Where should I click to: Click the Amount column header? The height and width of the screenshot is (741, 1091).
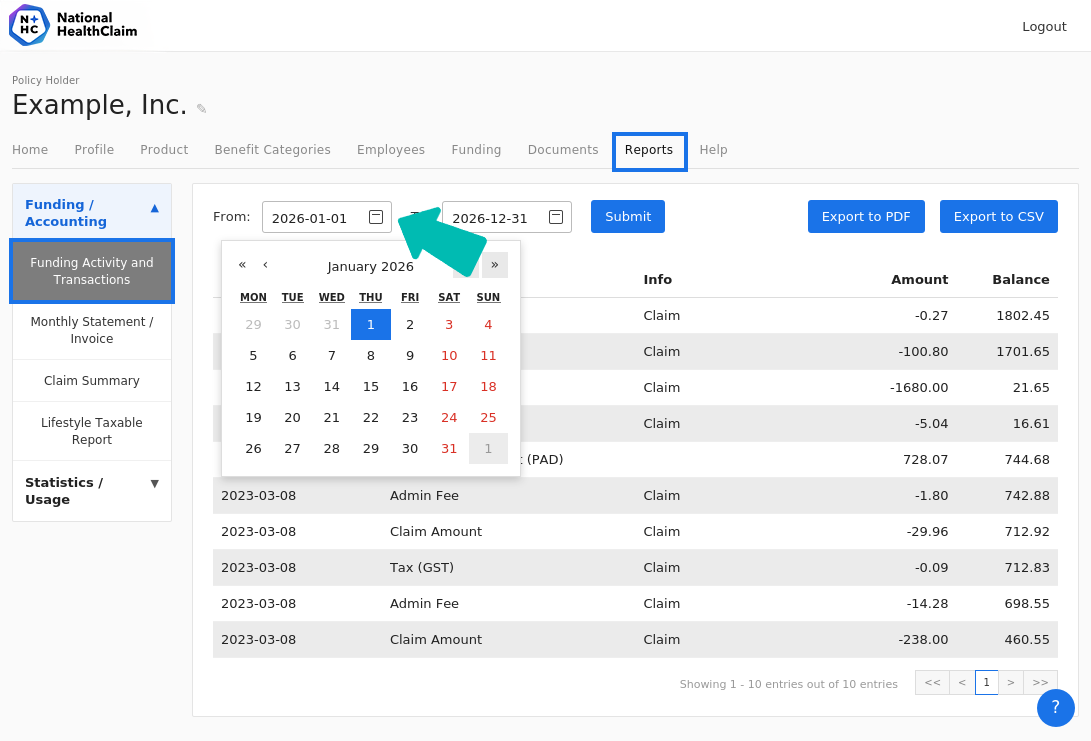point(919,279)
